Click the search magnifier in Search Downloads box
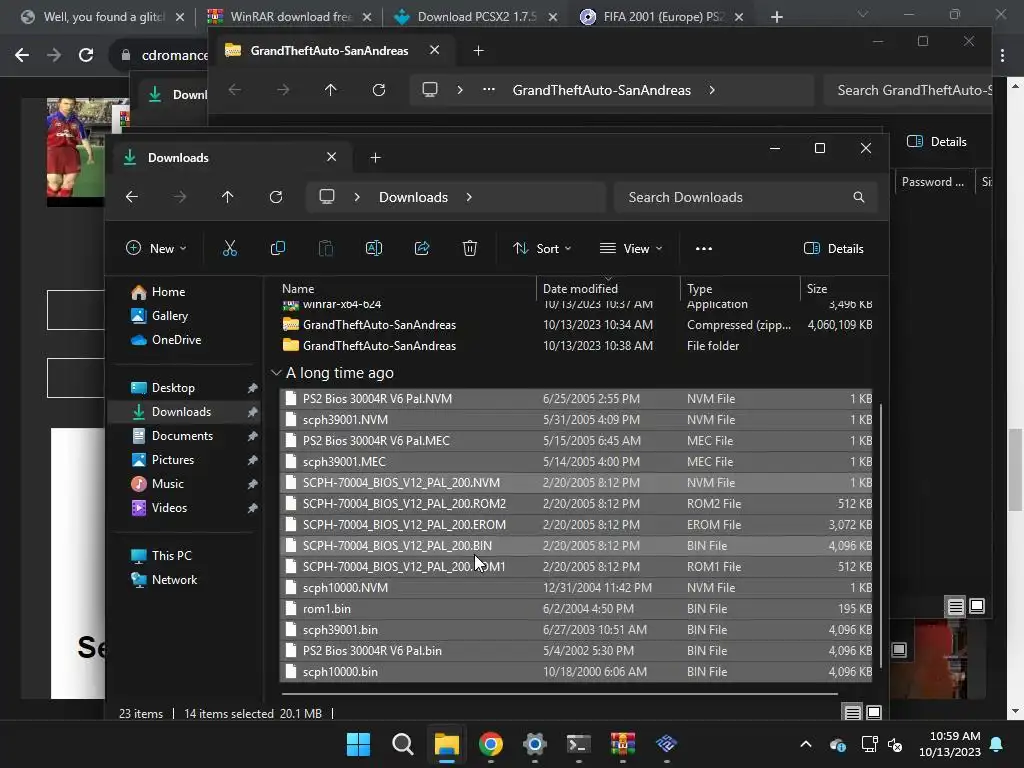Screen dimensions: 1024x768 pos(858,197)
